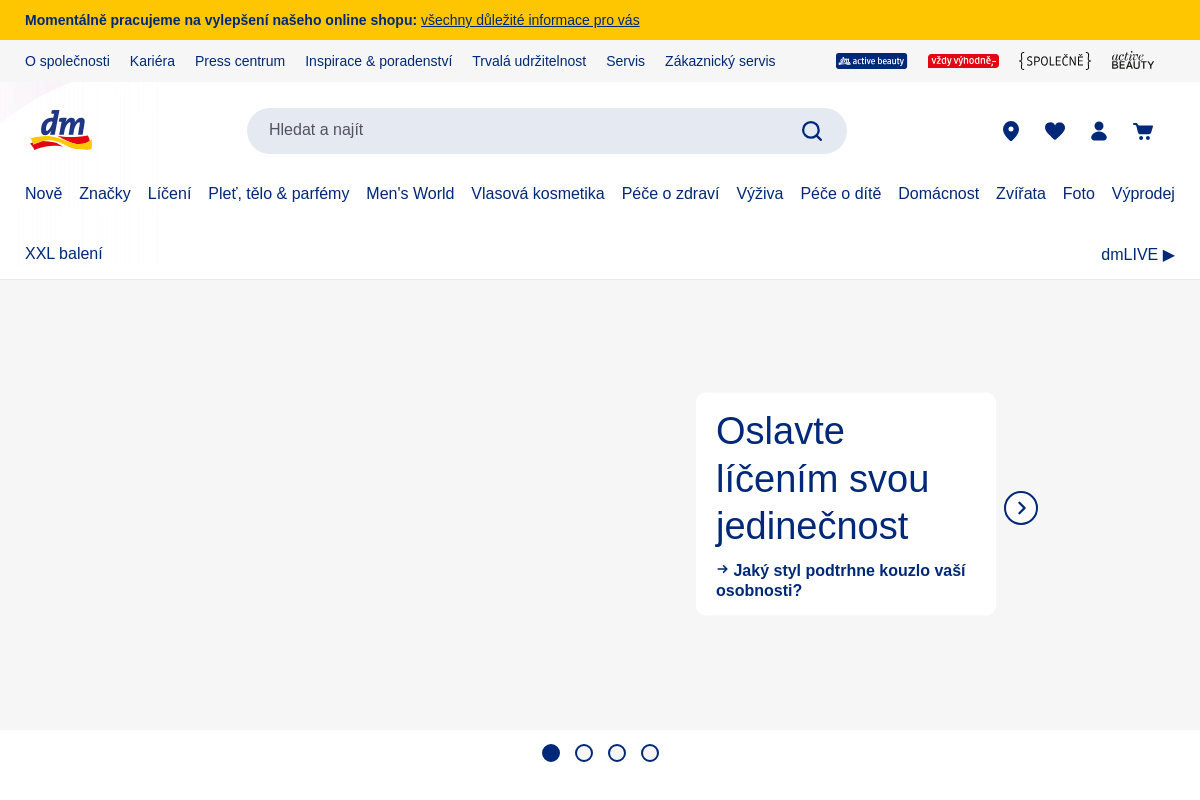Select the first carousel slide dot

click(x=551, y=753)
